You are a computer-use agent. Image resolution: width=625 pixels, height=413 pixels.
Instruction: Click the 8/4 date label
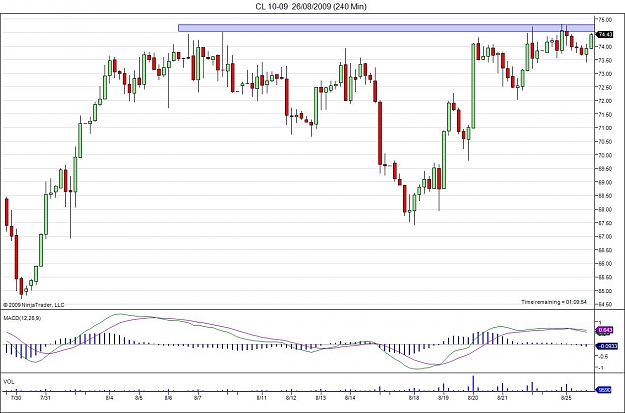click(109, 398)
